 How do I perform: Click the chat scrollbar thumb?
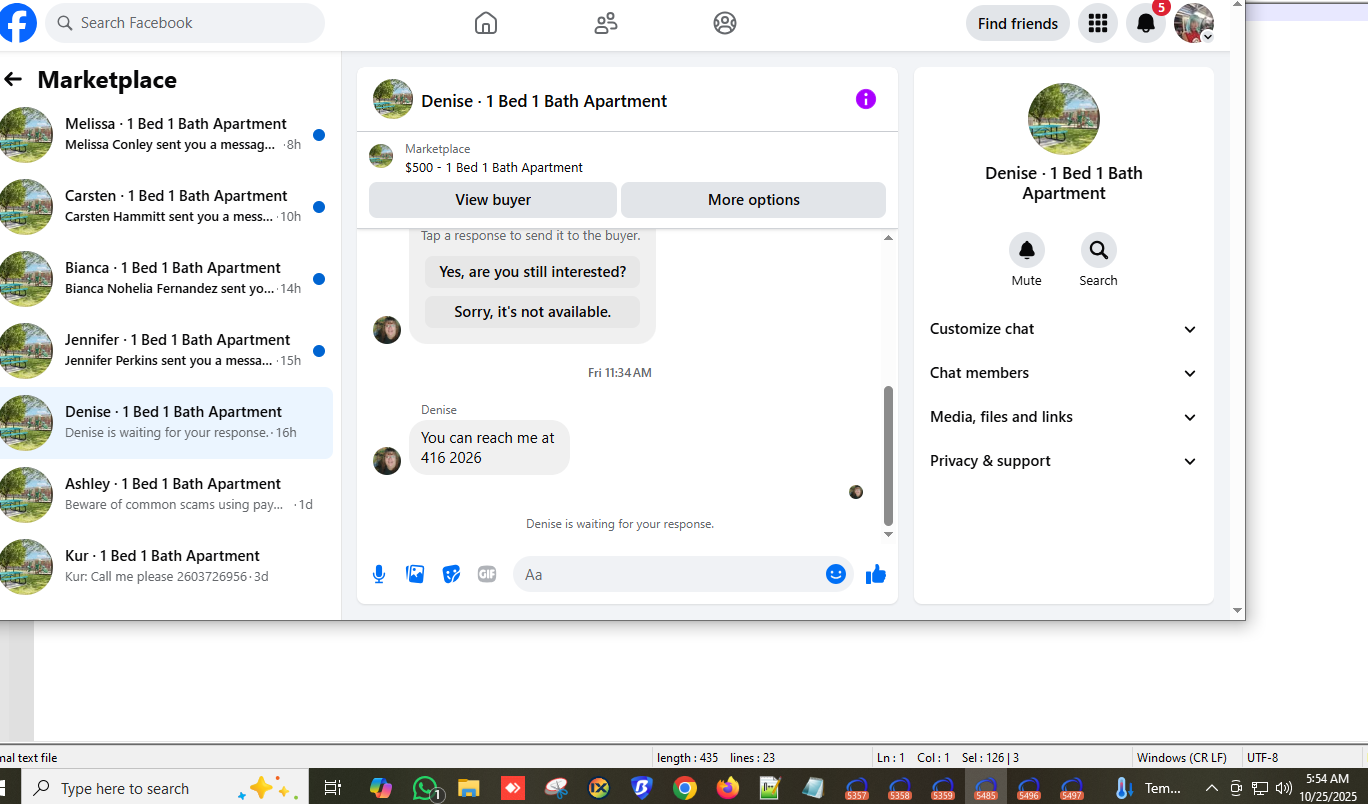[888, 456]
